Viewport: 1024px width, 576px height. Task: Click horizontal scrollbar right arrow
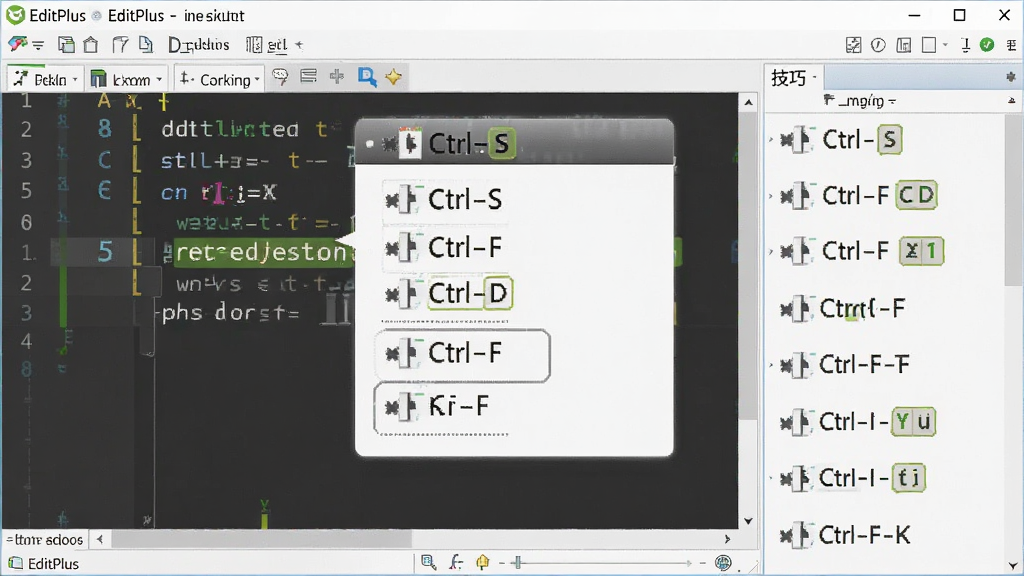(727, 539)
